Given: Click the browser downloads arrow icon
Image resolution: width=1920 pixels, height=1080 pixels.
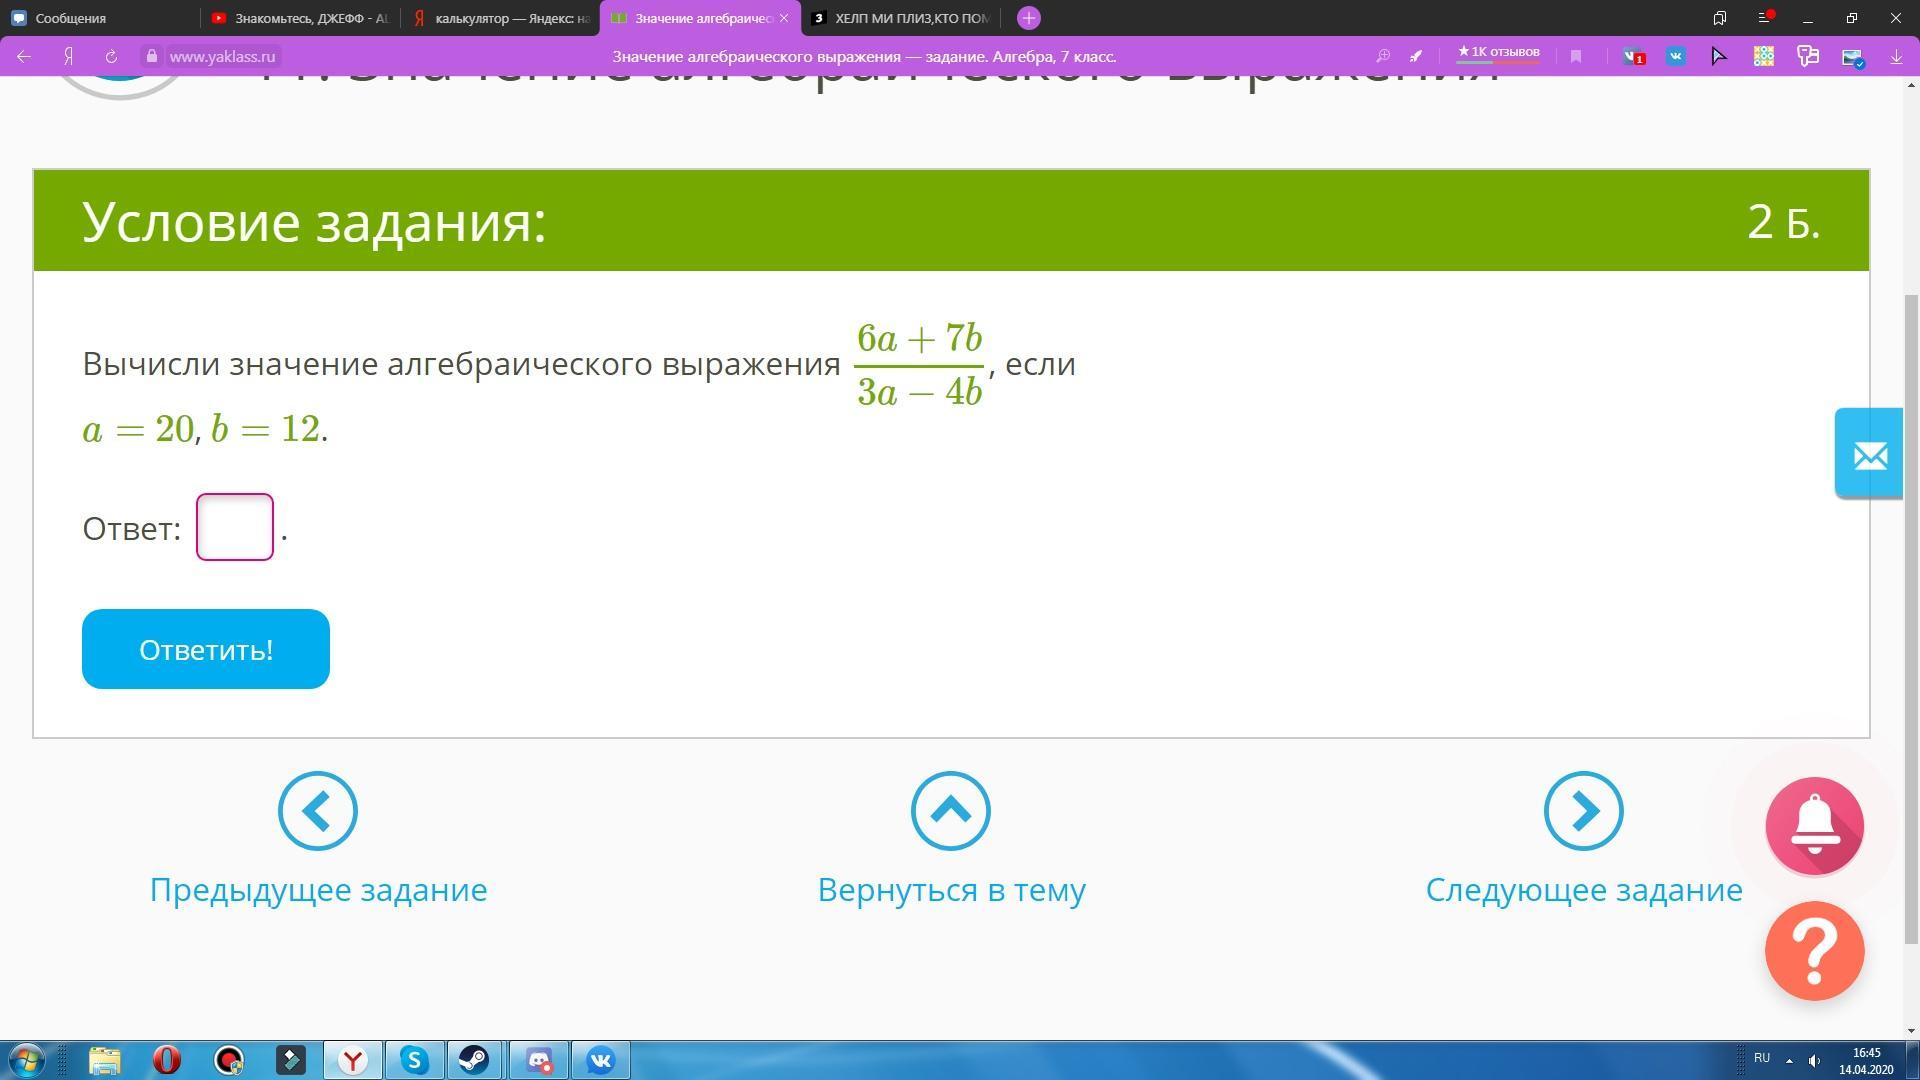Looking at the screenshot, I should click(1896, 57).
